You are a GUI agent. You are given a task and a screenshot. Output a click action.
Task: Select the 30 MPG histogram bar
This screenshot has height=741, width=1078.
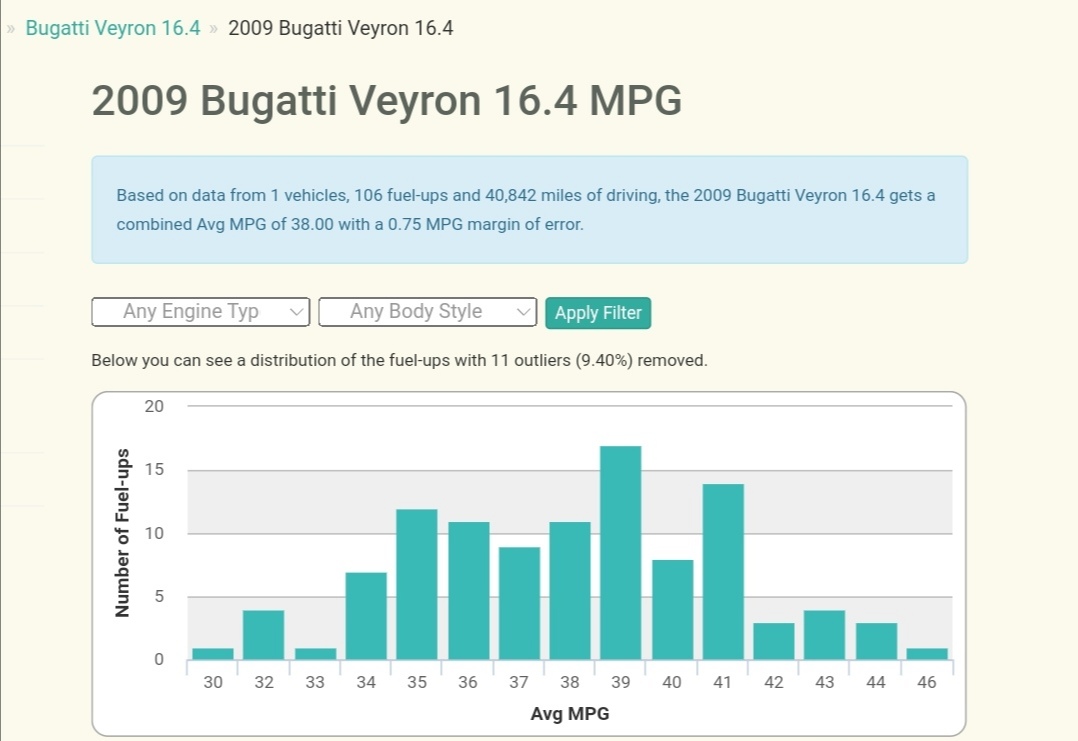tap(213, 654)
